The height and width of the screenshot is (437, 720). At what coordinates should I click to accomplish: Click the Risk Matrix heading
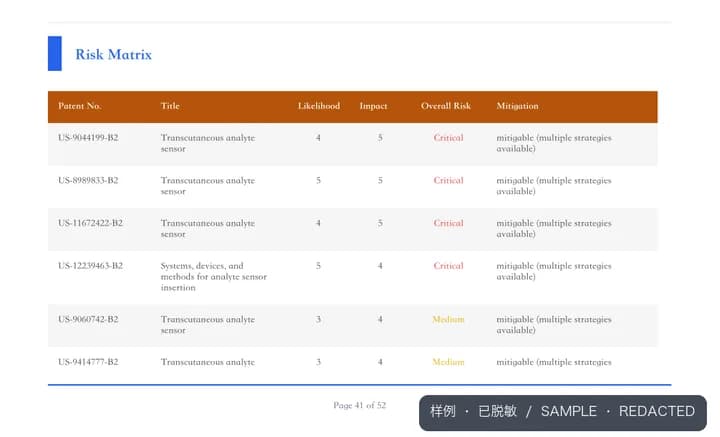coord(113,54)
